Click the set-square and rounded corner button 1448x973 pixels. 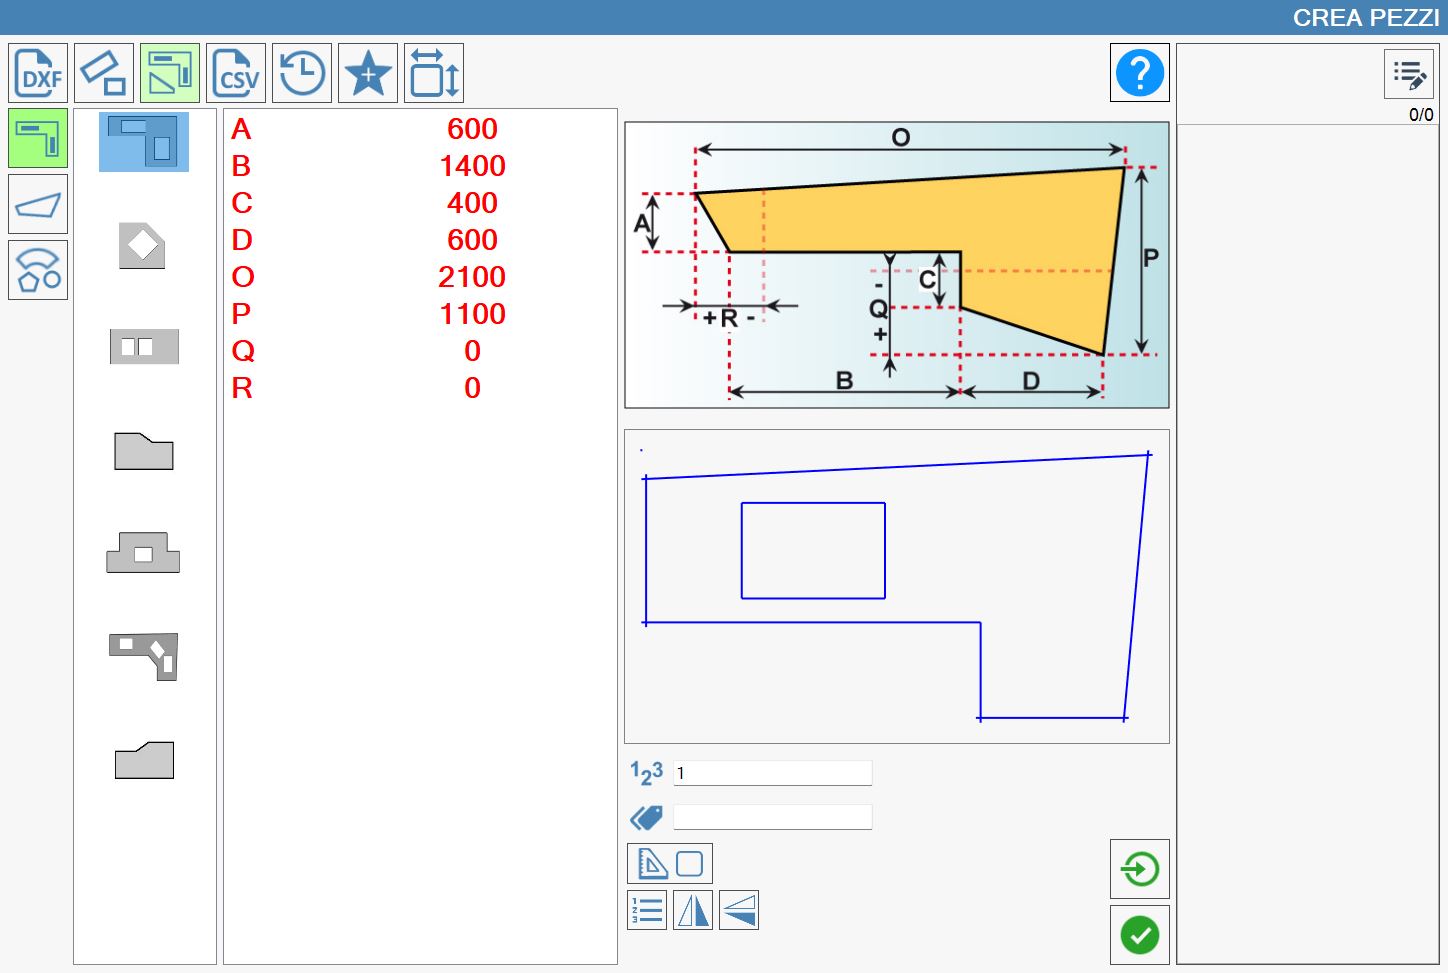pos(670,864)
